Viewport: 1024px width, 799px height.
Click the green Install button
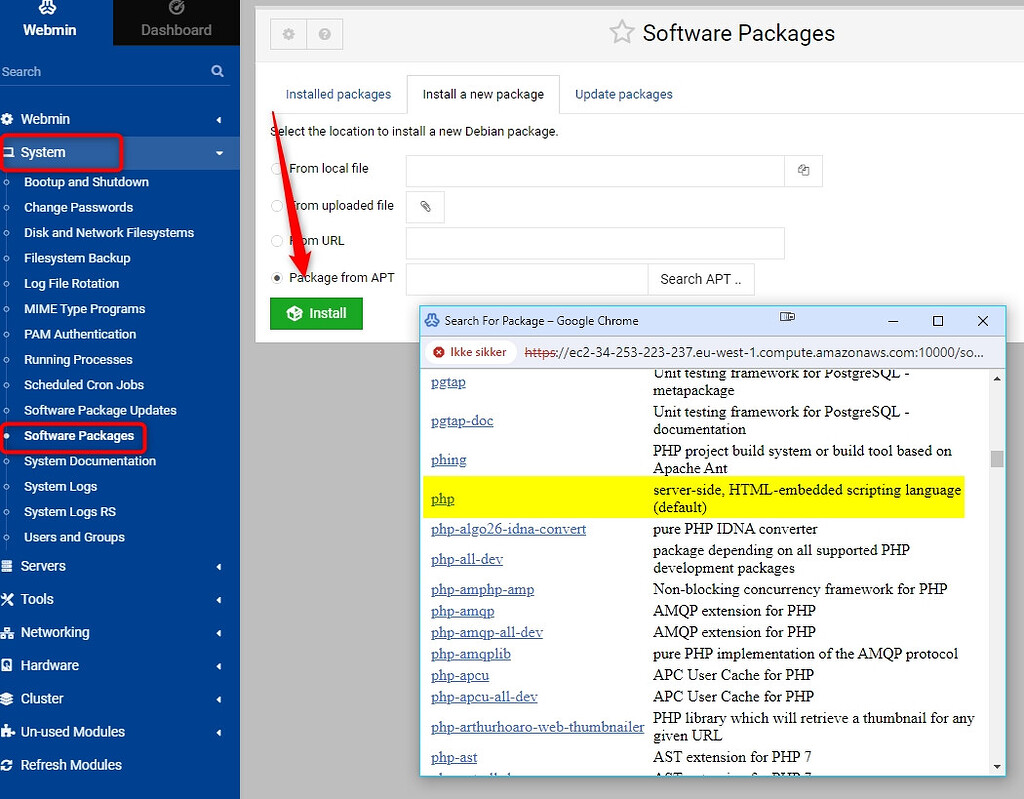click(x=316, y=313)
